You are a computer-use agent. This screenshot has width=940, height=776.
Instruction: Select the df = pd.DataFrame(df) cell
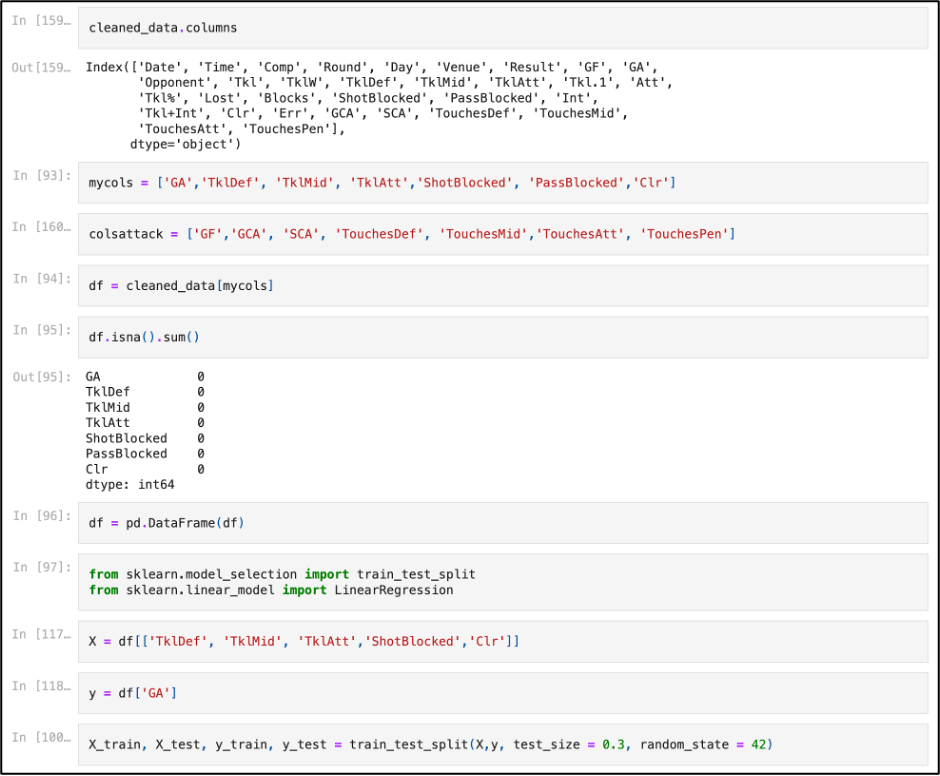pyautogui.click(x=500, y=523)
